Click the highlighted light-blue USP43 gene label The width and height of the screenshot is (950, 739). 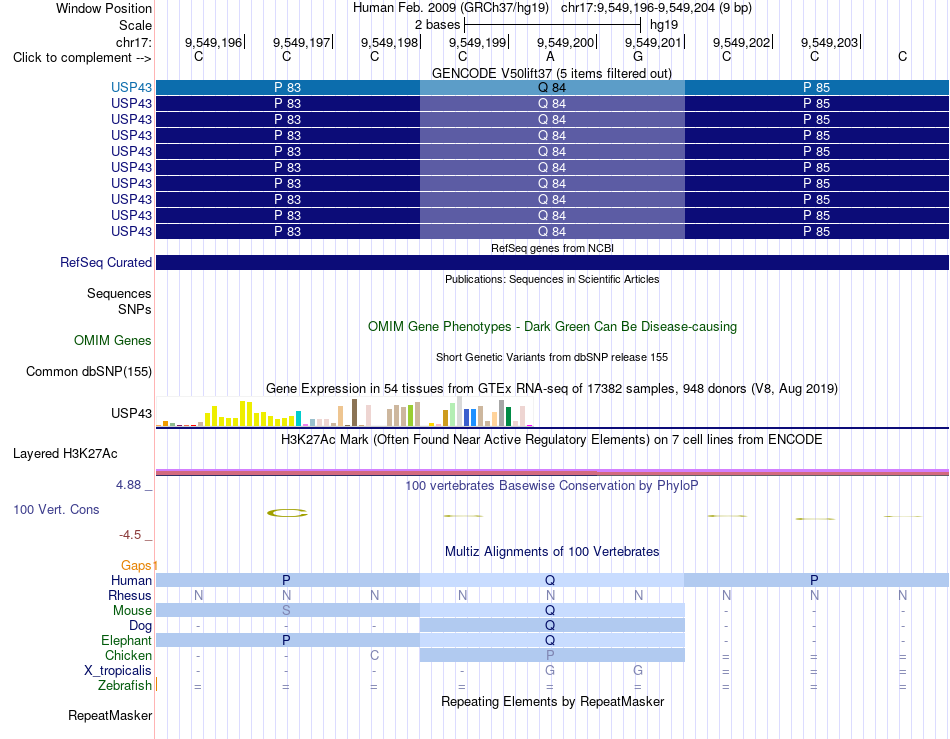131,87
